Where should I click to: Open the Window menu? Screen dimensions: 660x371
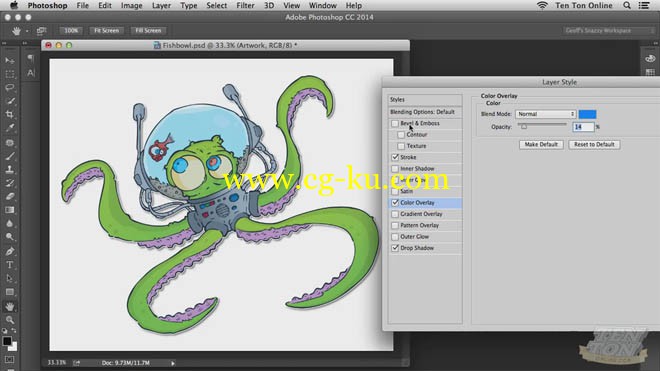click(322, 5)
